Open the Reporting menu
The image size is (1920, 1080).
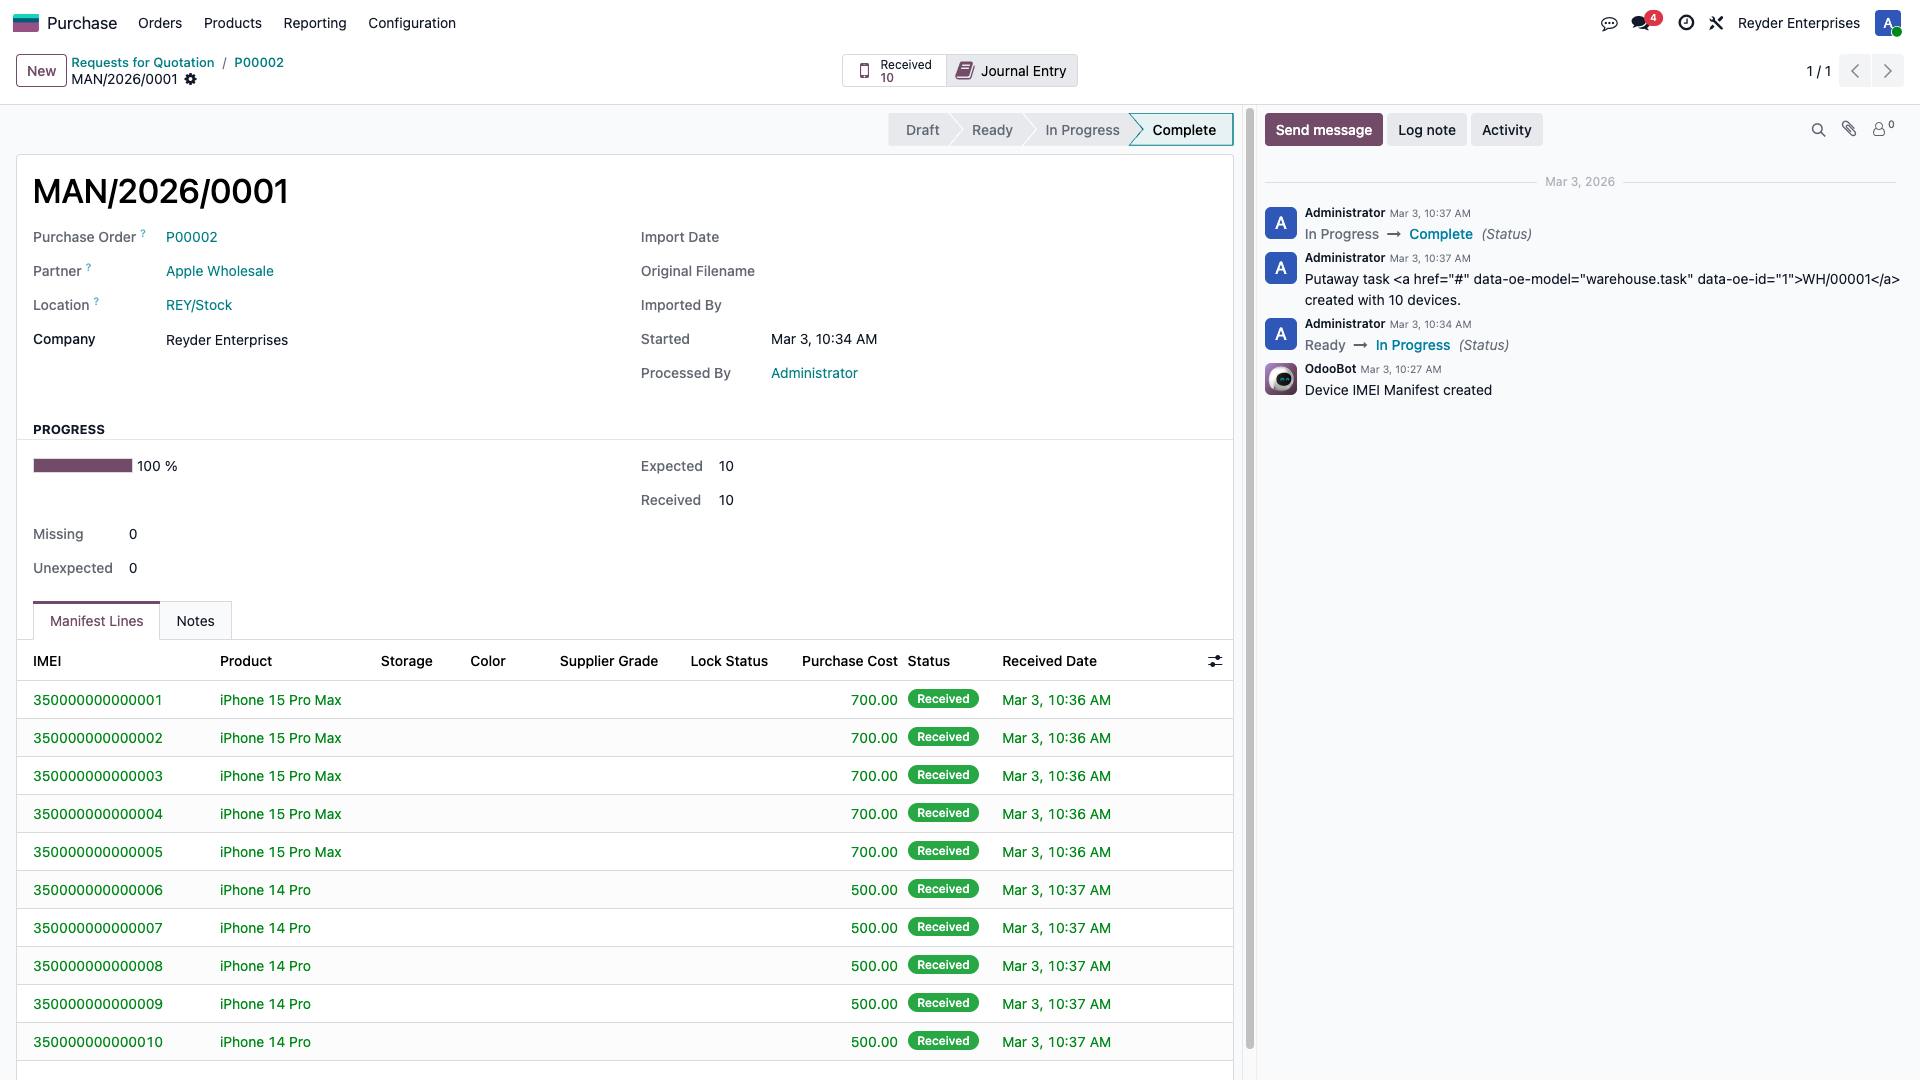click(x=315, y=23)
